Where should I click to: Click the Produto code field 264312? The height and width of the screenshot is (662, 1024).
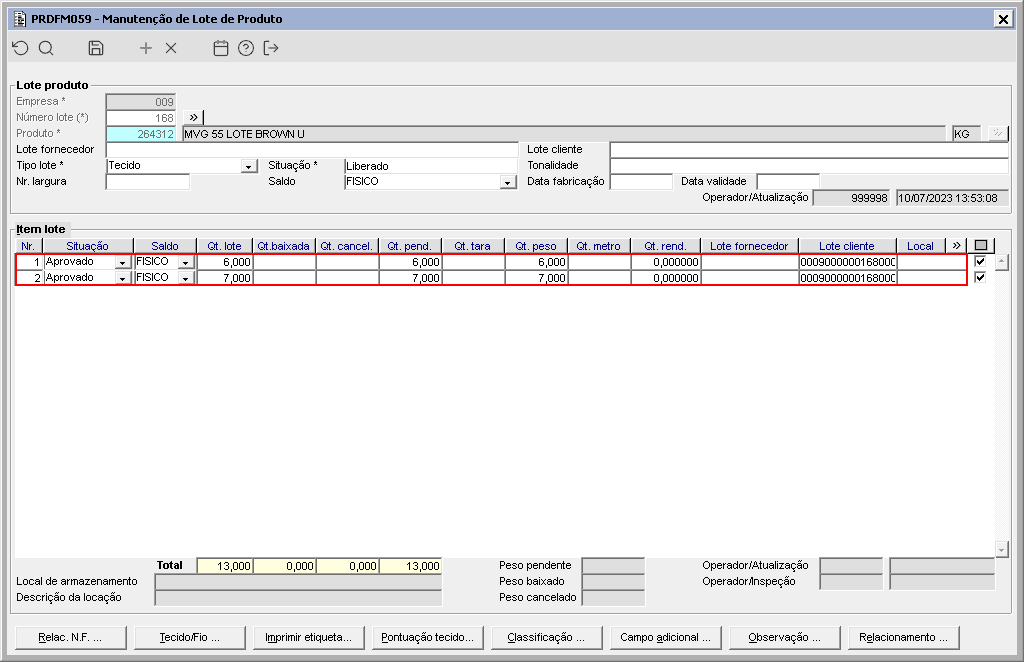(140, 134)
